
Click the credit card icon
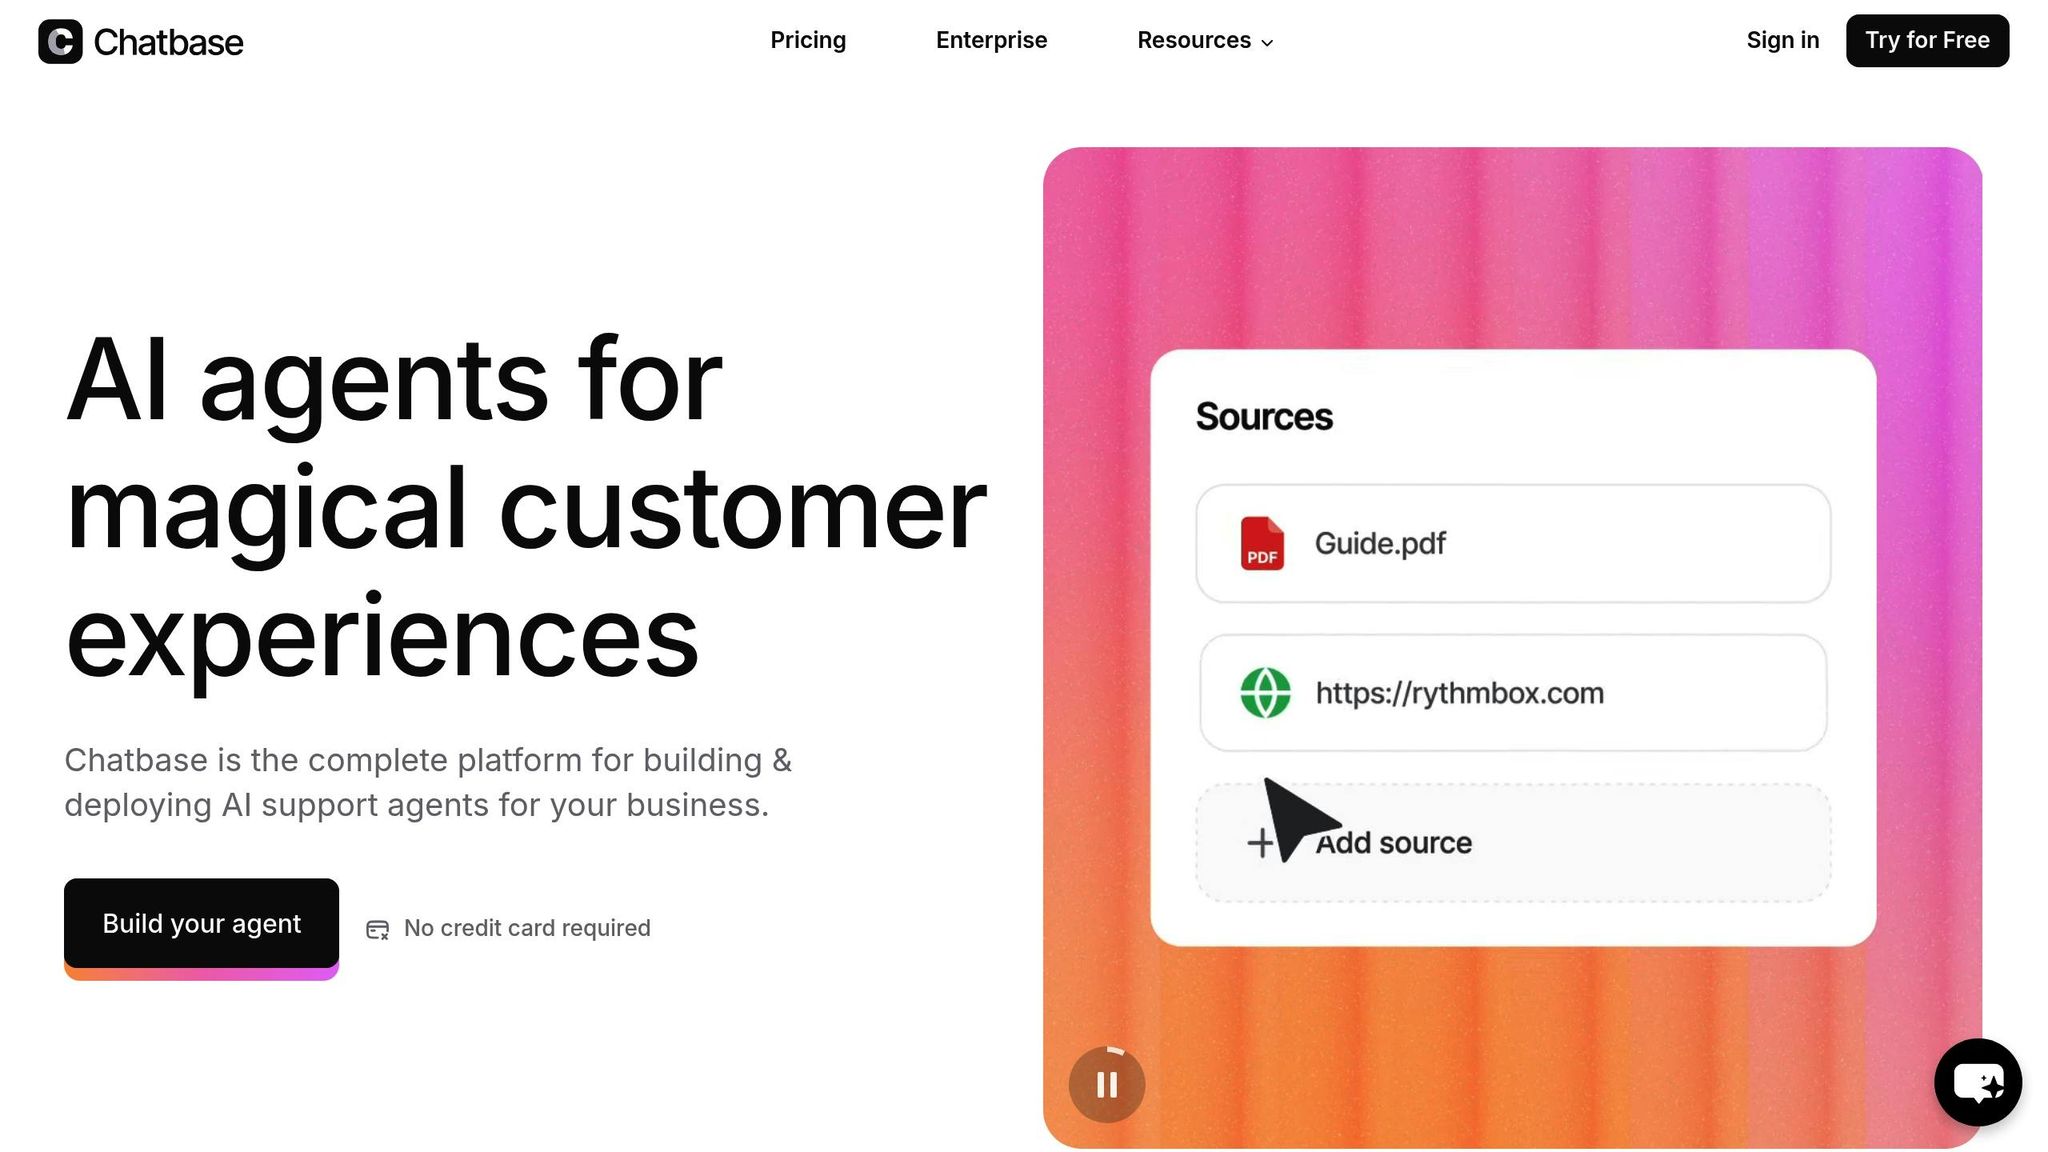point(377,929)
